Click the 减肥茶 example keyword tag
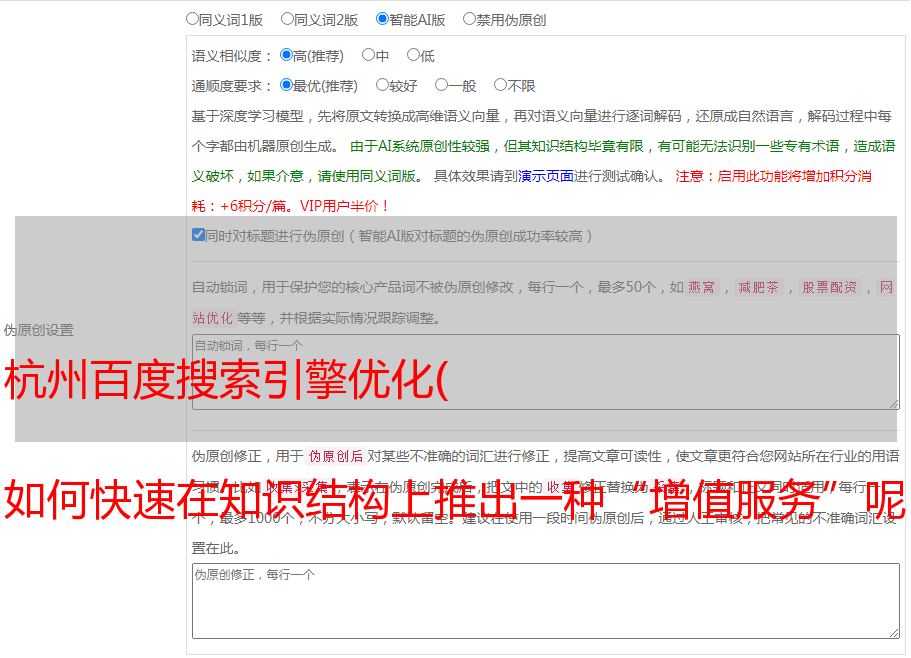 [758, 287]
